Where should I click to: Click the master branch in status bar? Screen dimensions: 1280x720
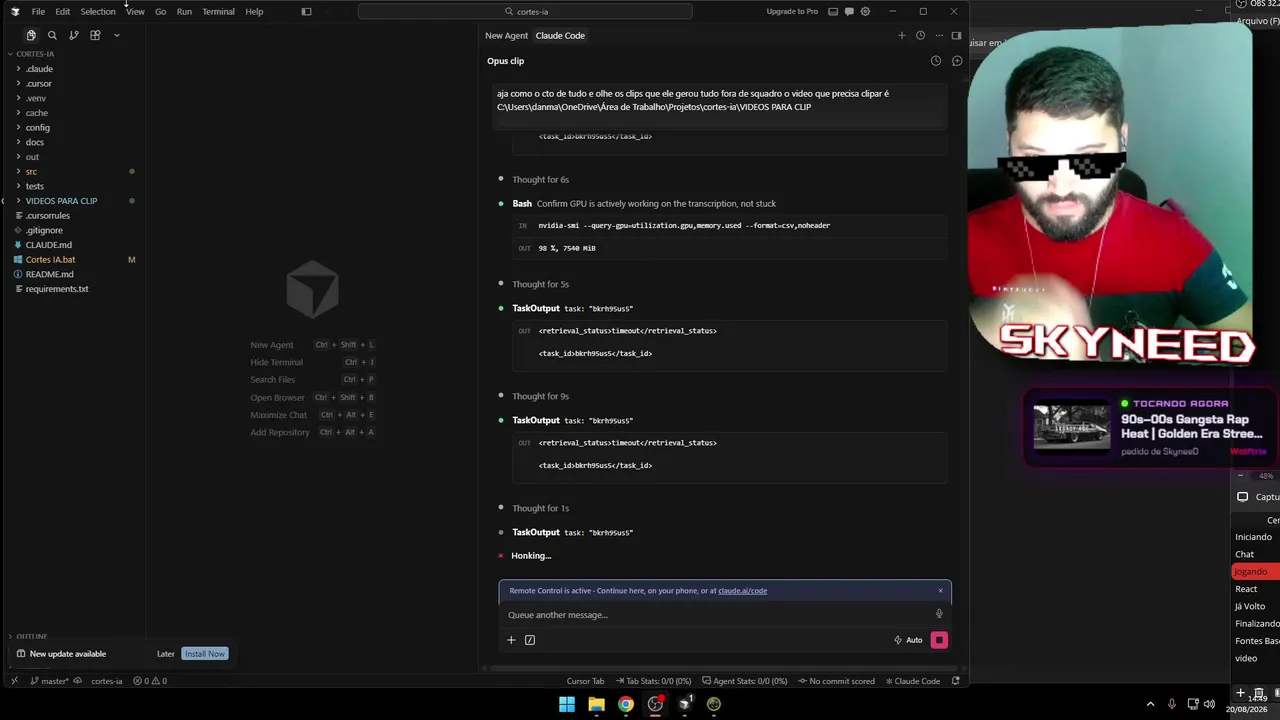(x=49, y=681)
